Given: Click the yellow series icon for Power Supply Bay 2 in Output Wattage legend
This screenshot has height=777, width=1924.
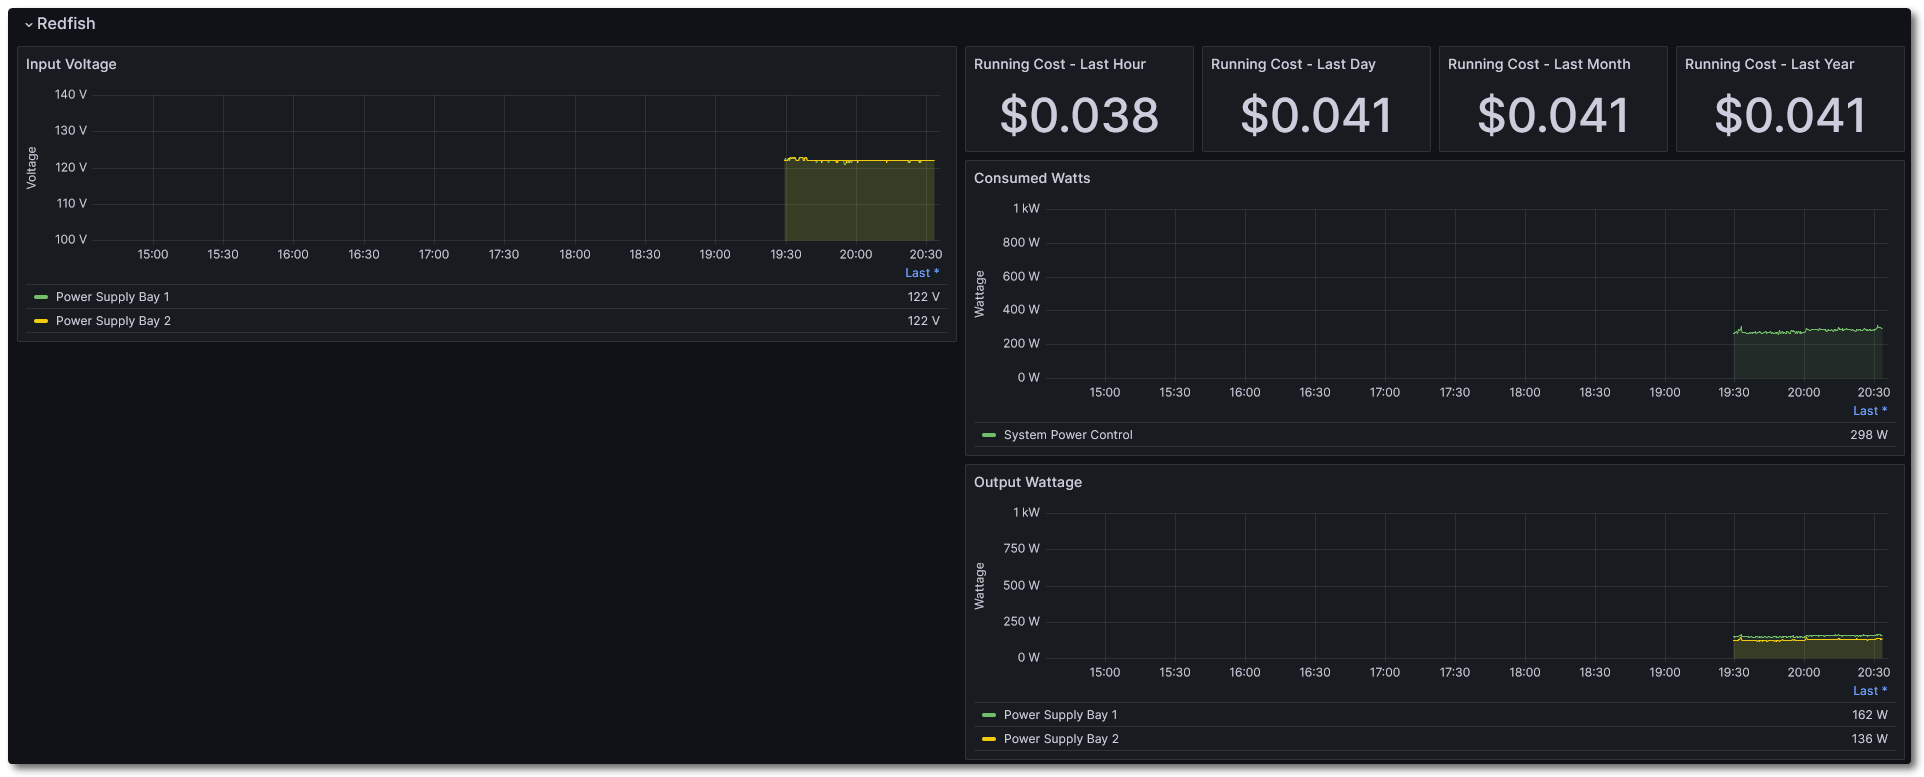Looking at the screenshot, I should click(x=989, y=739).
